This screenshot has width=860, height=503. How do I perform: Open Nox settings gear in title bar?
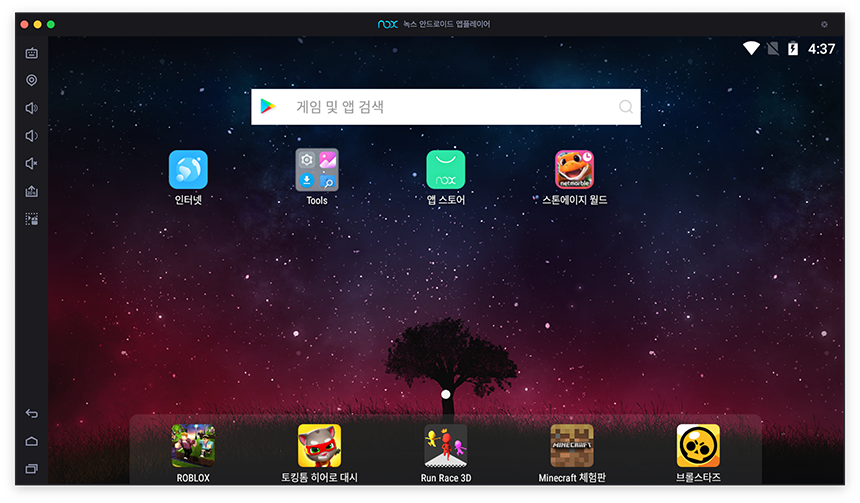(x=824, y=24)
